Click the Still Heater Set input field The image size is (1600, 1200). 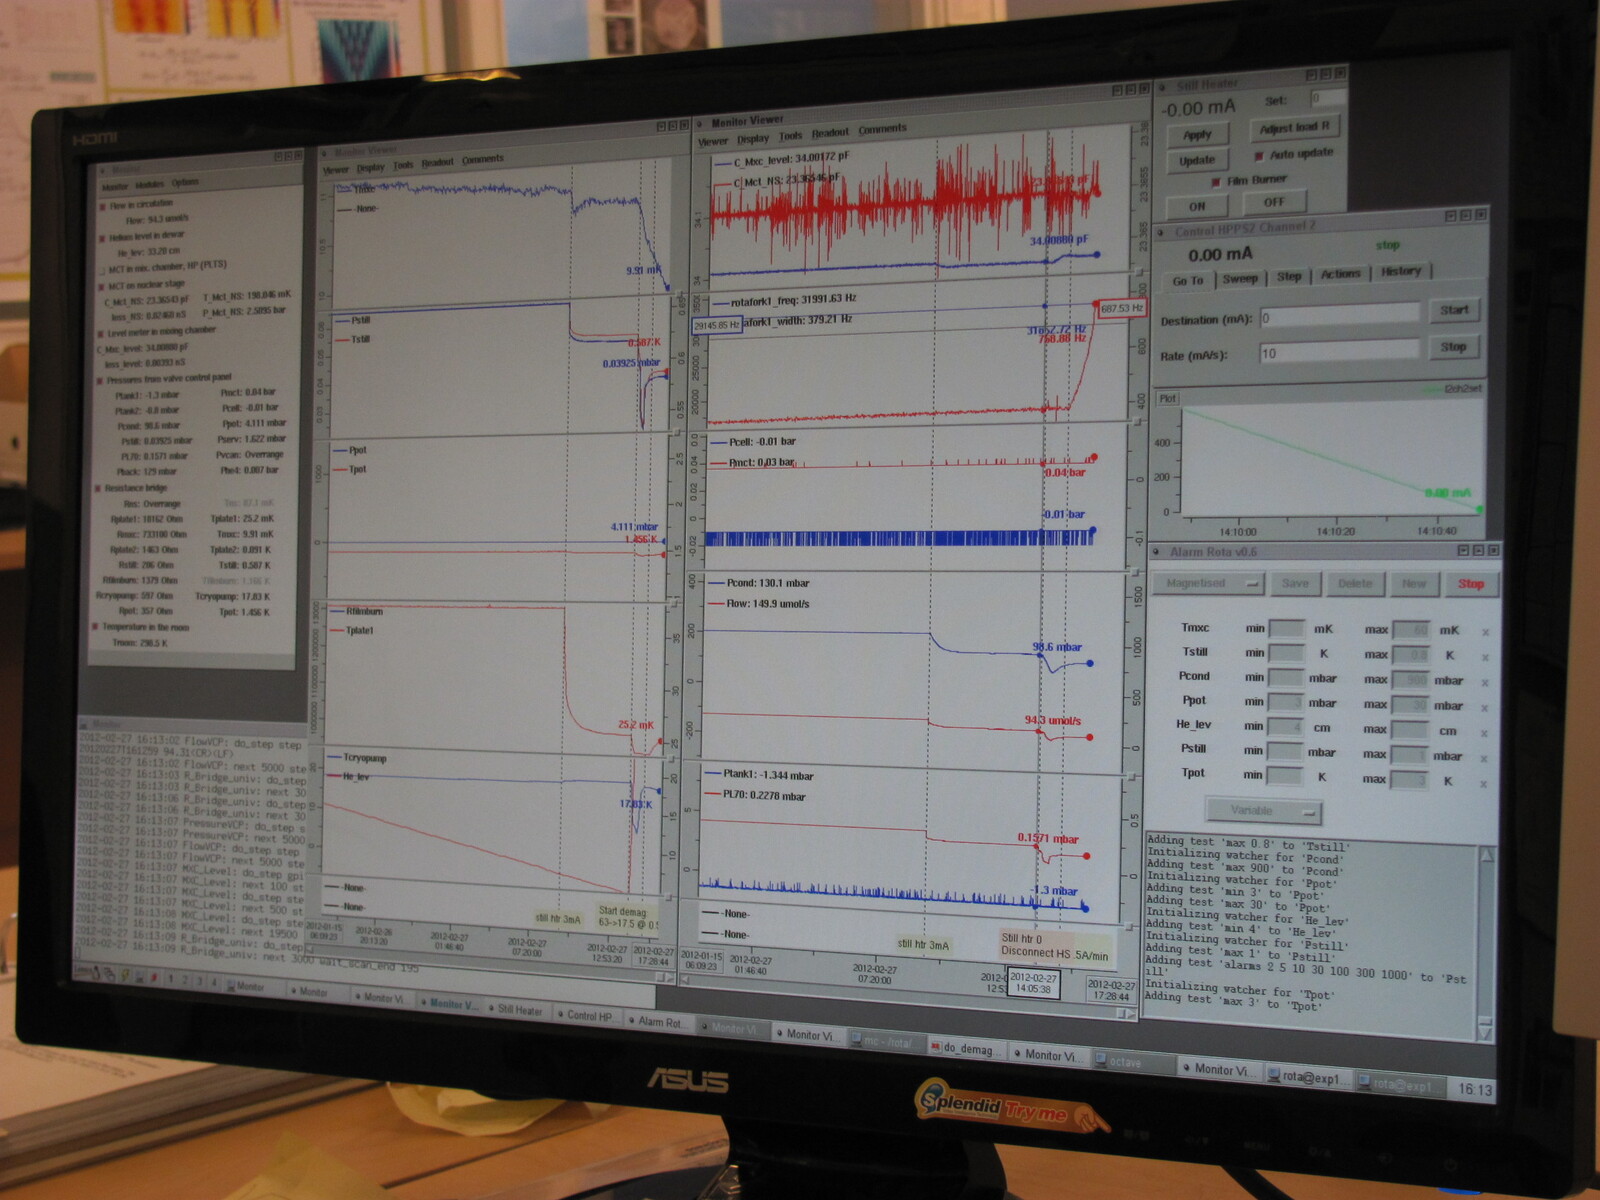pyautogui.click(x=1326, y=98)
